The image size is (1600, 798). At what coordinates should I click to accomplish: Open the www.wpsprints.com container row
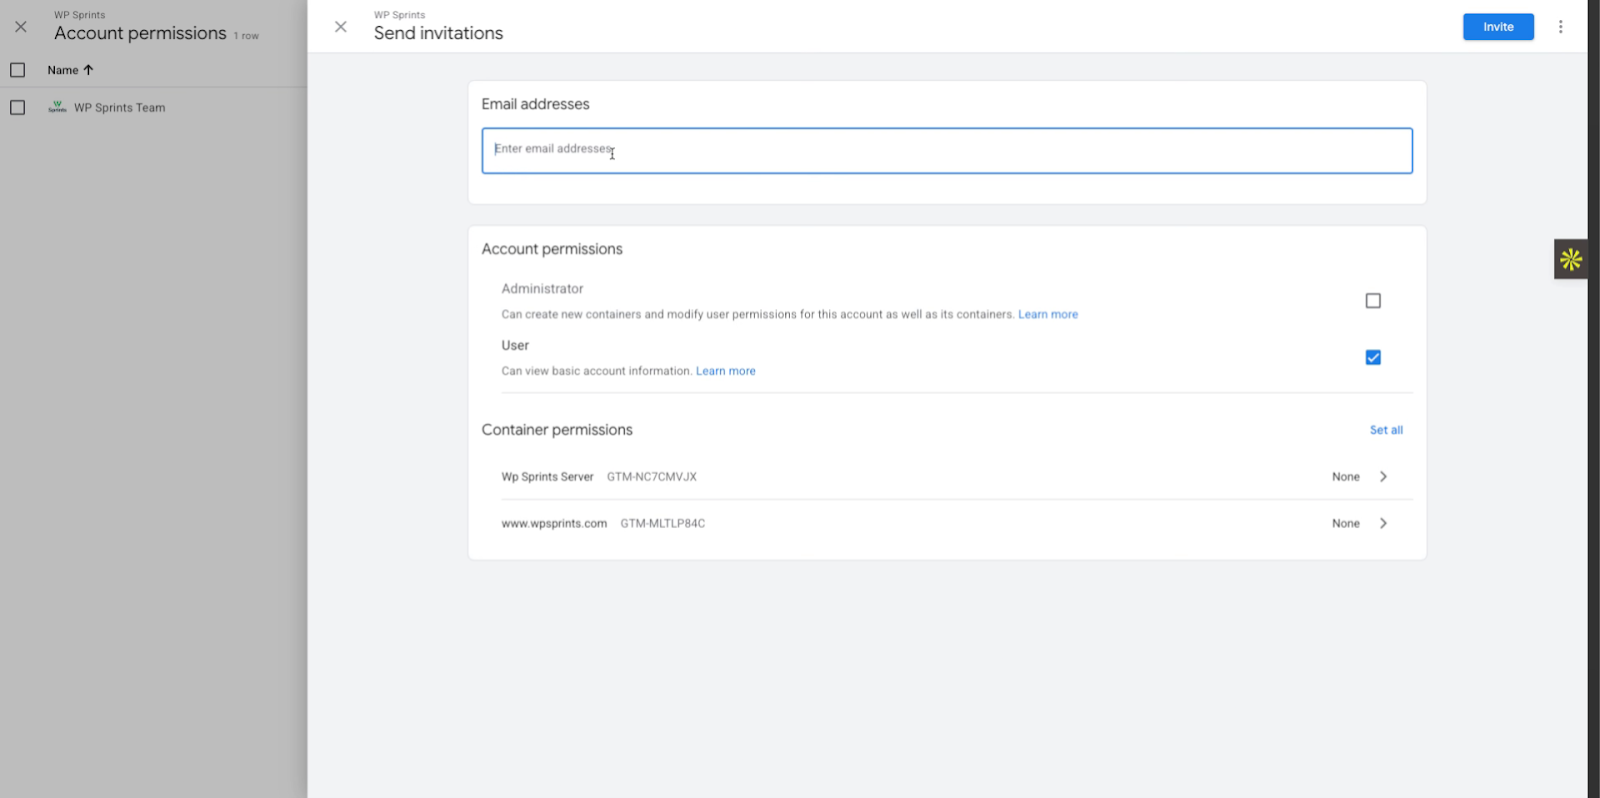click(x=900, y=524)
